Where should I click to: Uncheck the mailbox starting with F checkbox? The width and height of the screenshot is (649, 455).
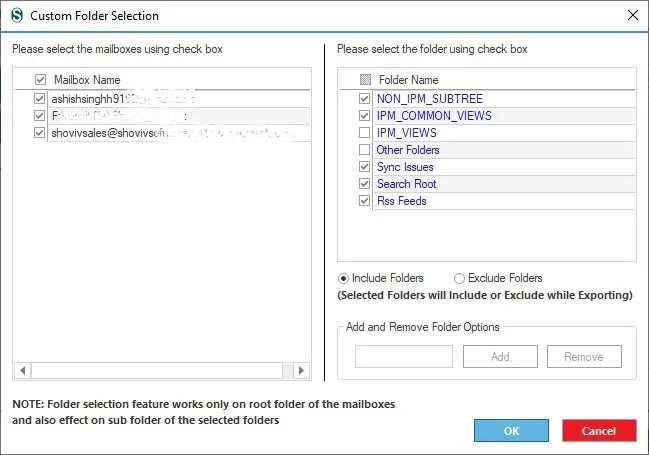(39, 116)
